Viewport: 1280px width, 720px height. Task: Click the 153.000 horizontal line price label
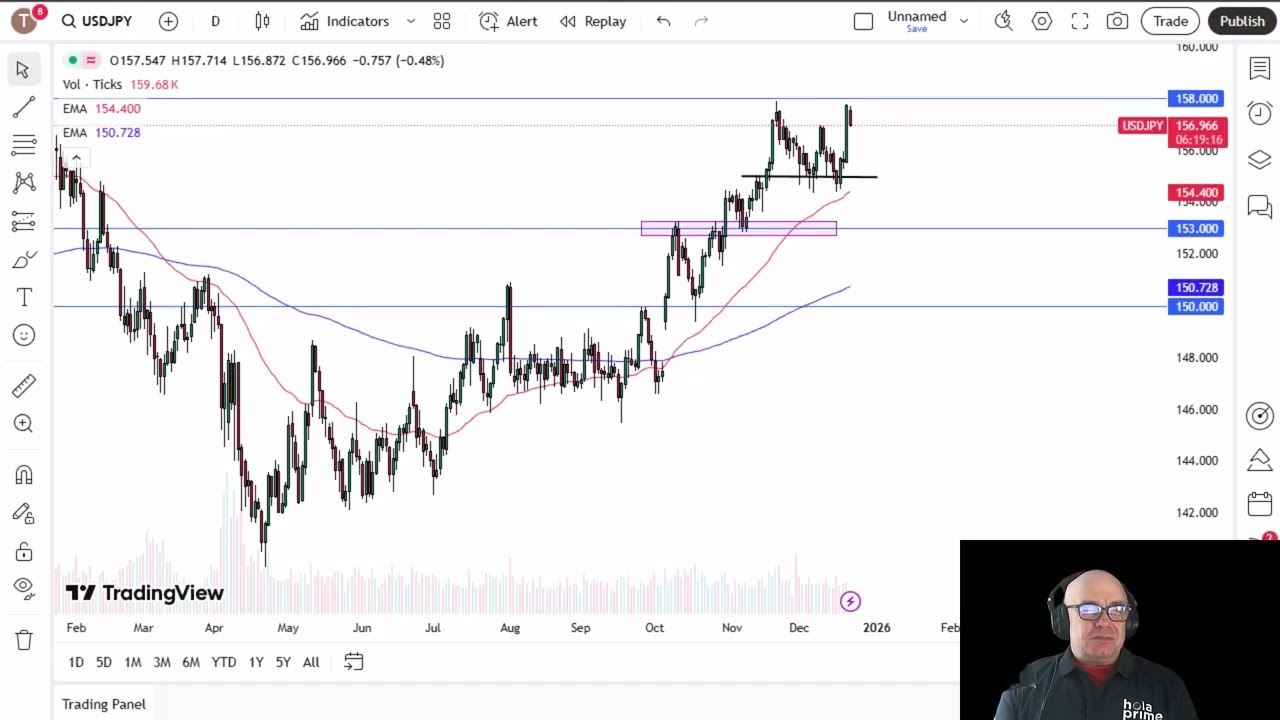pyautogui.click(x=1196, y=228)
